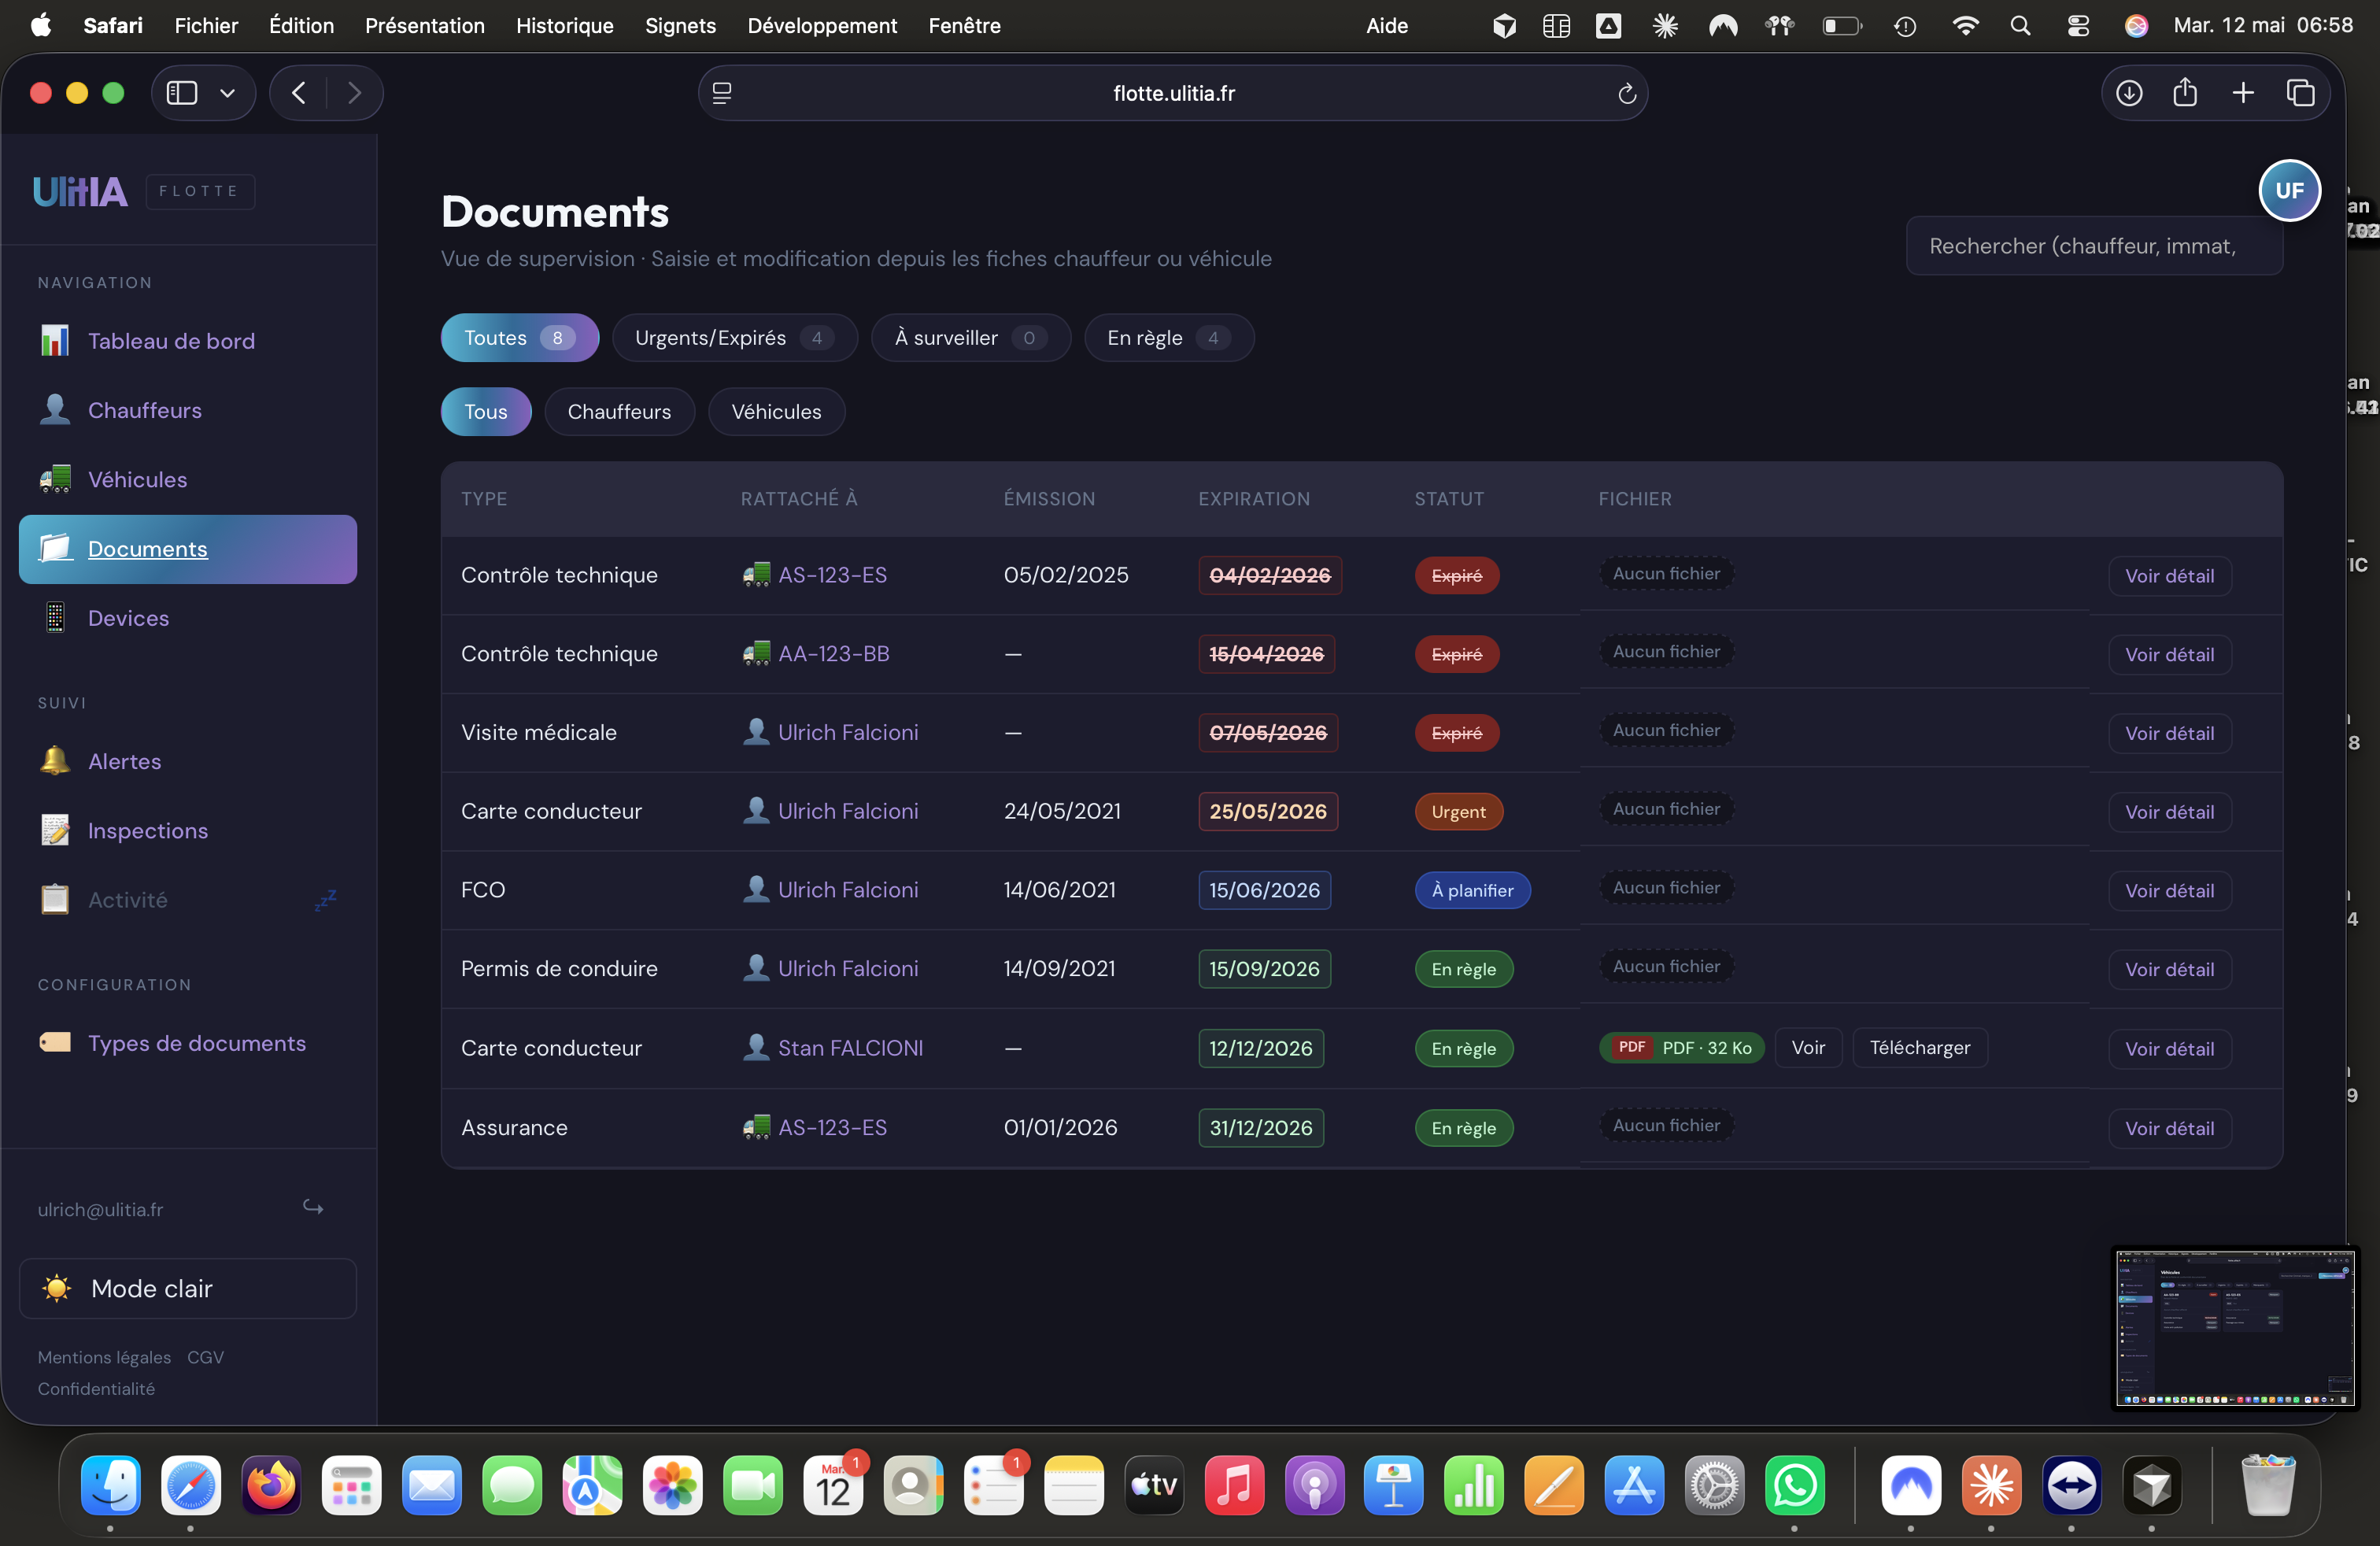
Task: Show Safari tab overview
Action: [2300, 93]
